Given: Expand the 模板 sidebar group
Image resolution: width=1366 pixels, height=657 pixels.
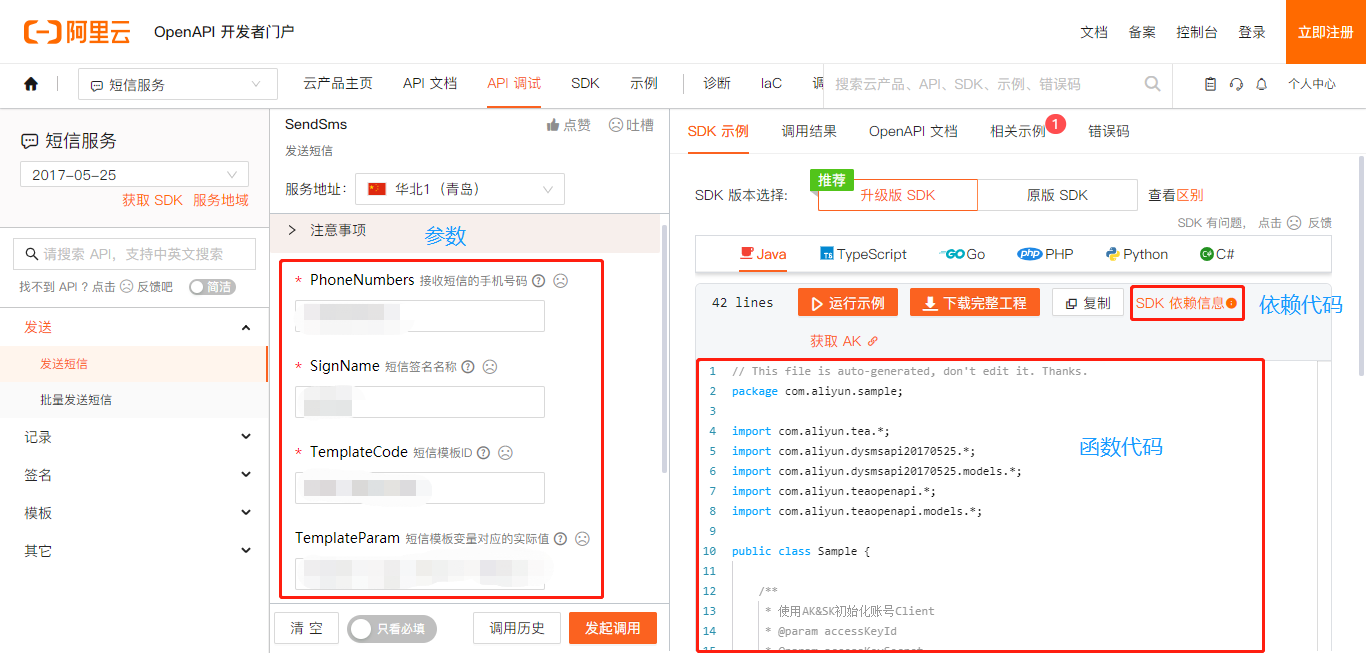Looking at the screenshot, I should [134, 513].
